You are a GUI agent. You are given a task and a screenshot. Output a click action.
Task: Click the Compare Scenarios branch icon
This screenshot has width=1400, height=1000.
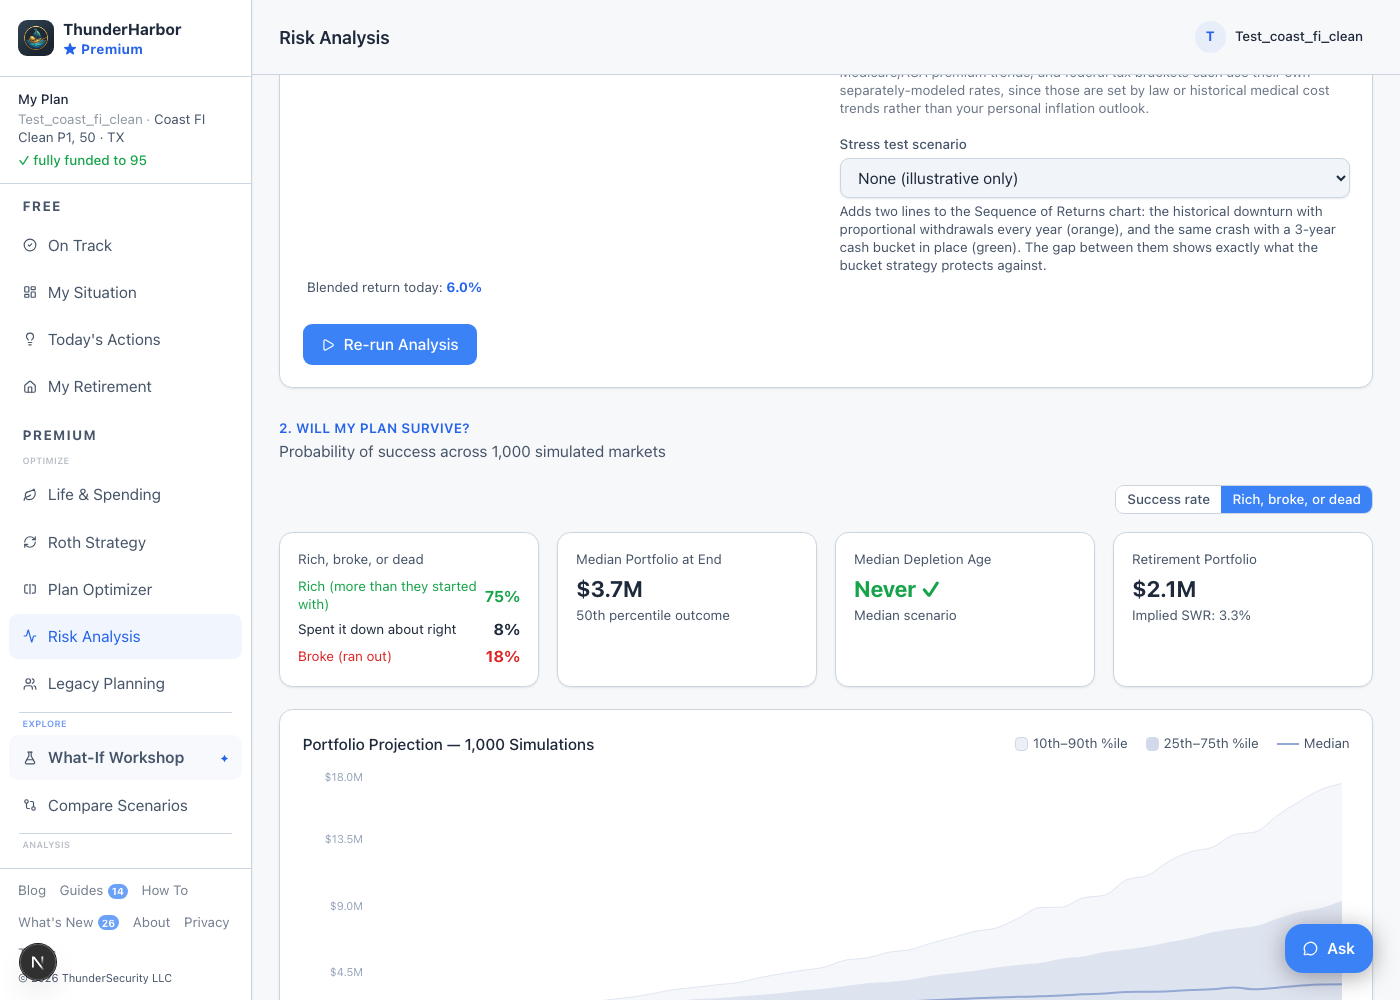coord(30,805)
